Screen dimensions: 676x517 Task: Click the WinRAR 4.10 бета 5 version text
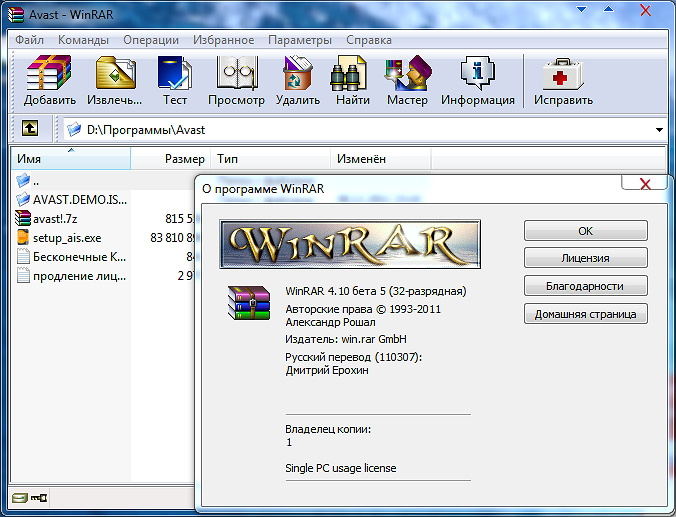pos(376,291)
